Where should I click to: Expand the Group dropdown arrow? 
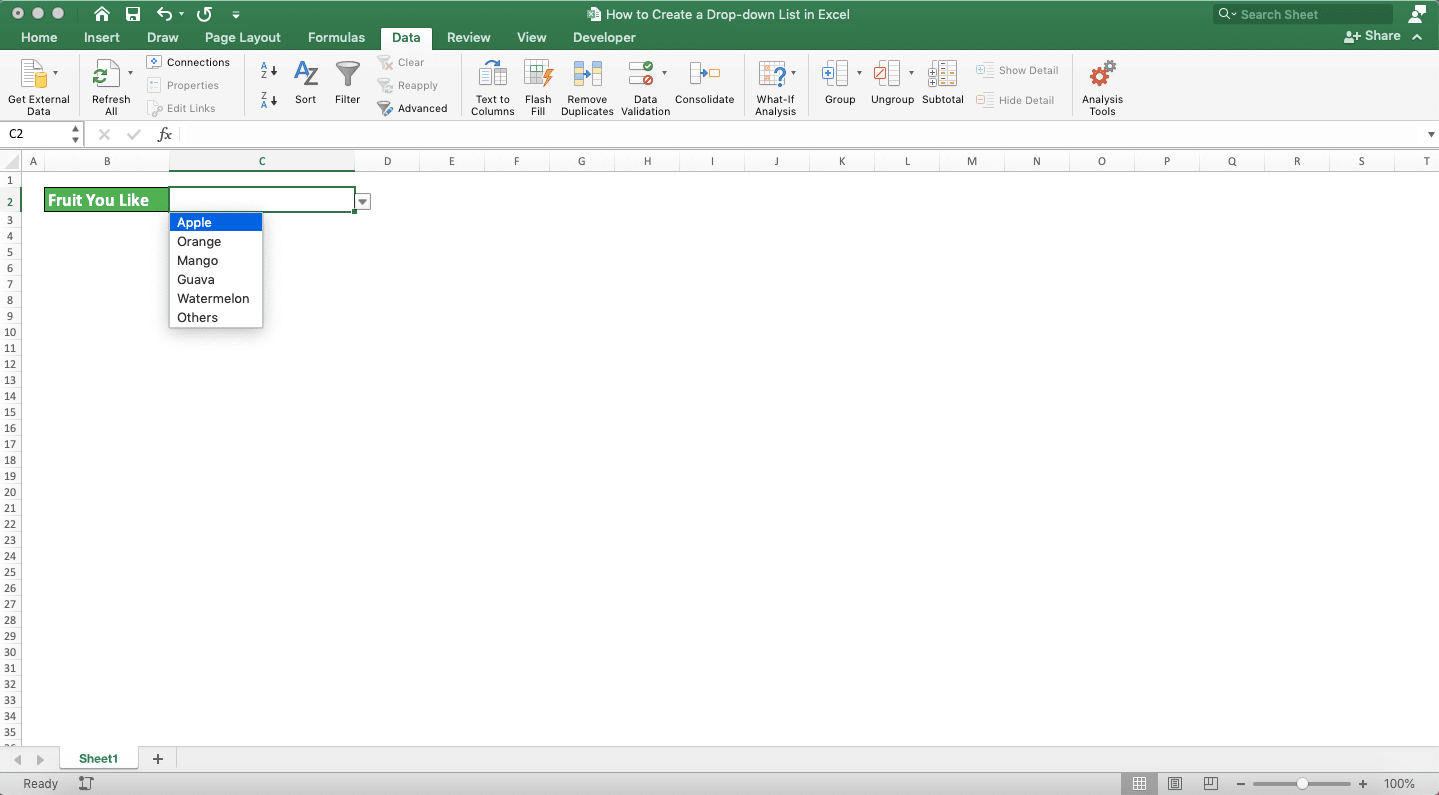[859, 73]
